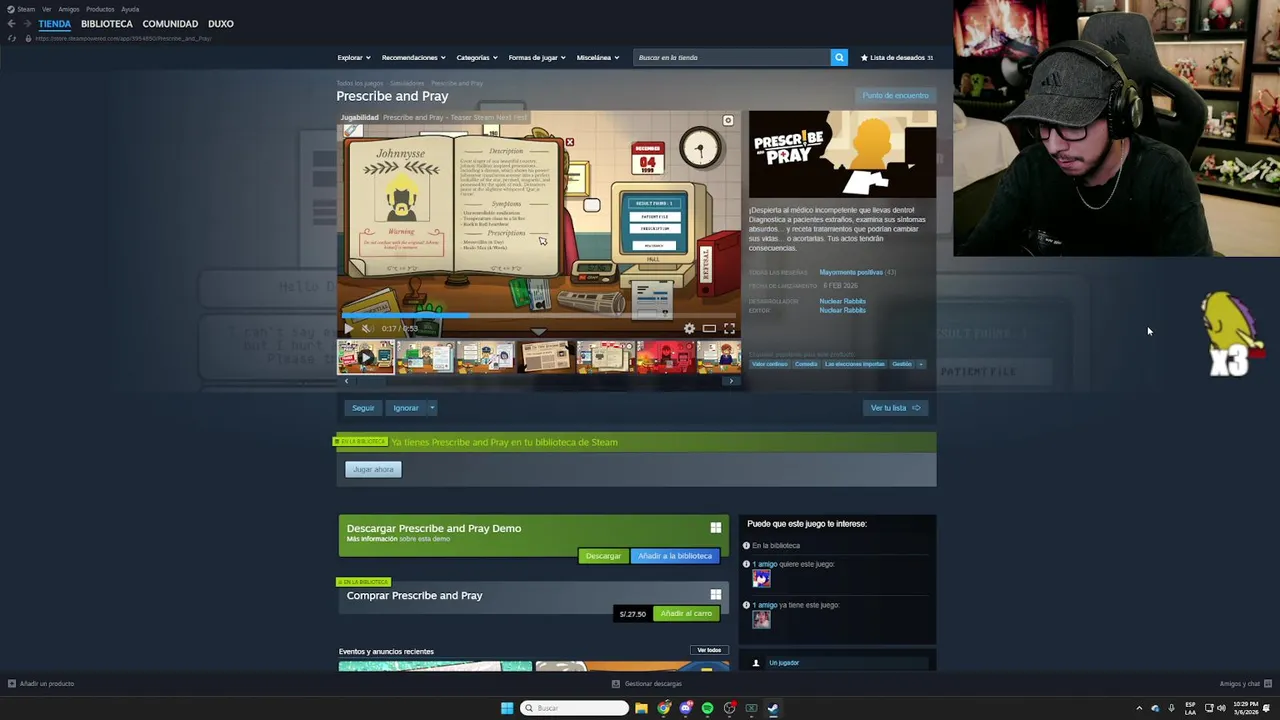This screenshot has width=1280, height=720.
Task: Open the Windows Start menu
Action: pos(507,708)
